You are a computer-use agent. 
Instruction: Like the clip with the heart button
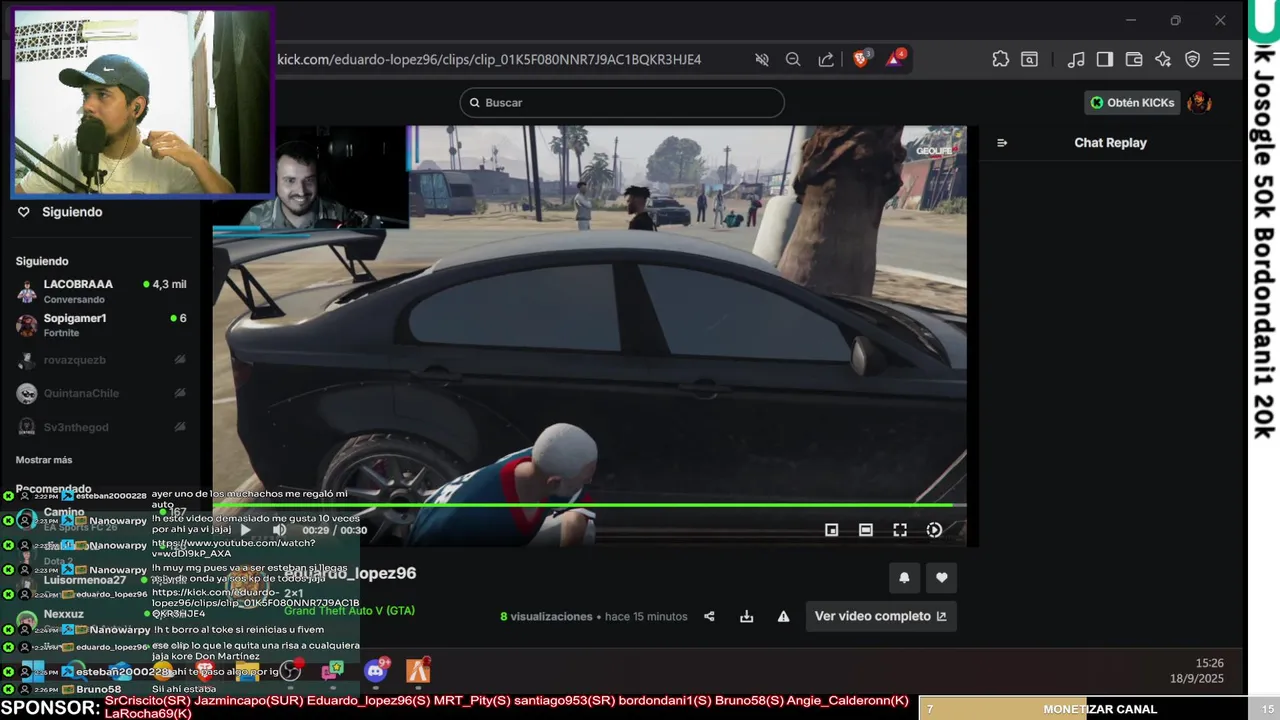pyautogui.click(x=941, y=577)
